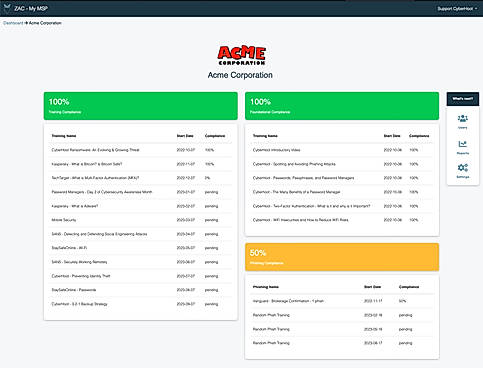Click Acme Corporation in the breadcrumb
This screenshot has width=483, height=368.
[x=45, y=23]
